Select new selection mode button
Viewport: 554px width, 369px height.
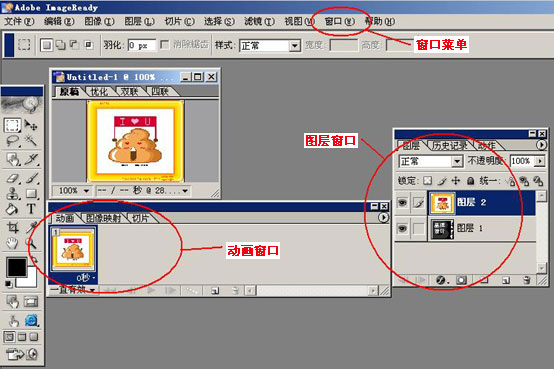tap(46, 45)
